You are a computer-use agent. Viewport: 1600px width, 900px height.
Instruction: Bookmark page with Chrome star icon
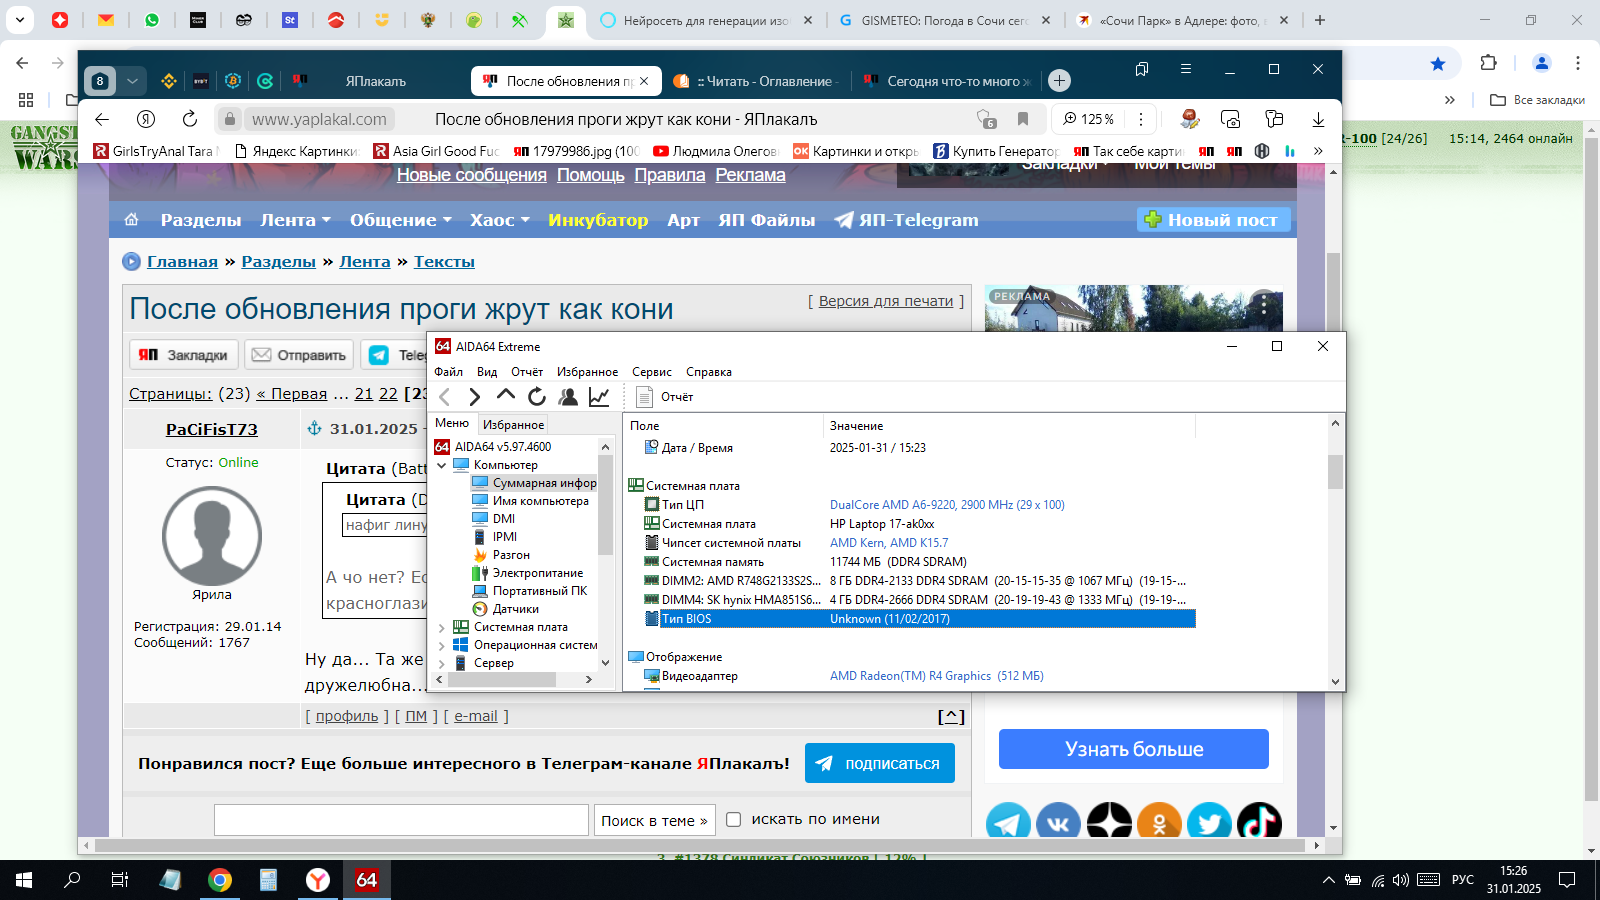[1438, 63]
